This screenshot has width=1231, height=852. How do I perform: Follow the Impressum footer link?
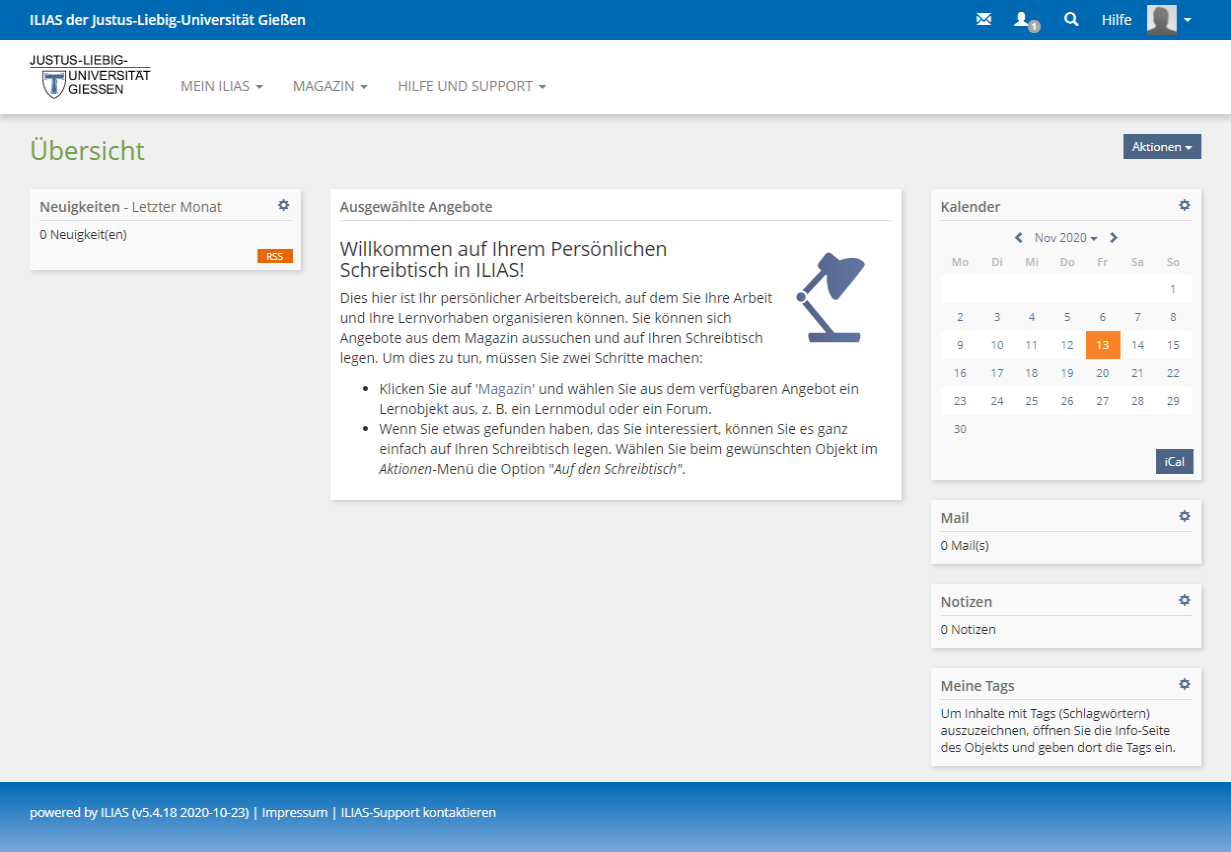(295, 813)
